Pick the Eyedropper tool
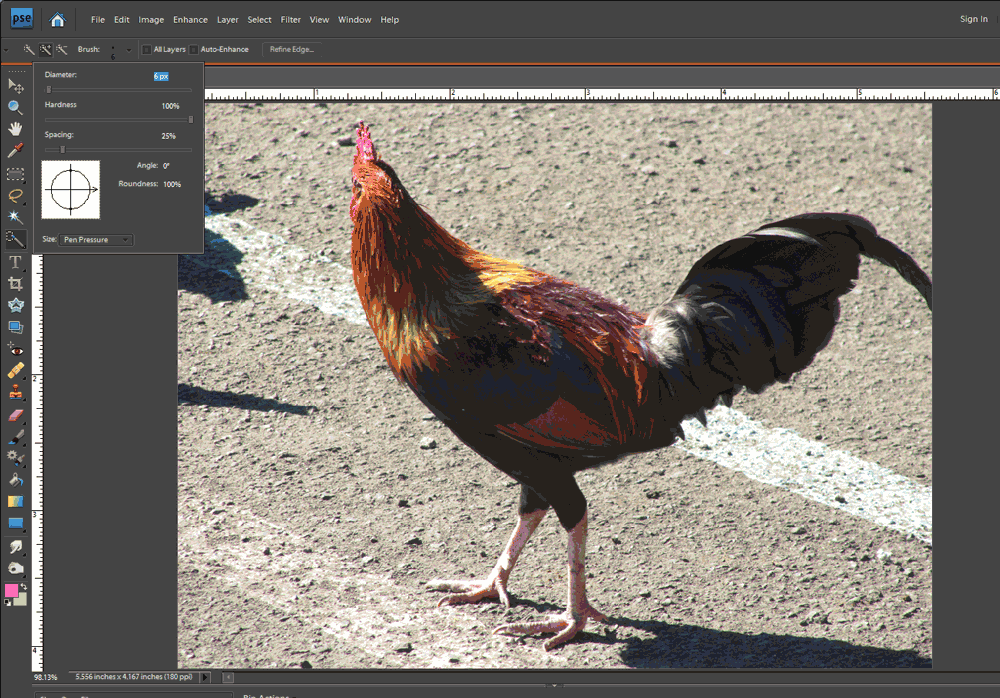 pyautogui.click(x=15, y=151)
